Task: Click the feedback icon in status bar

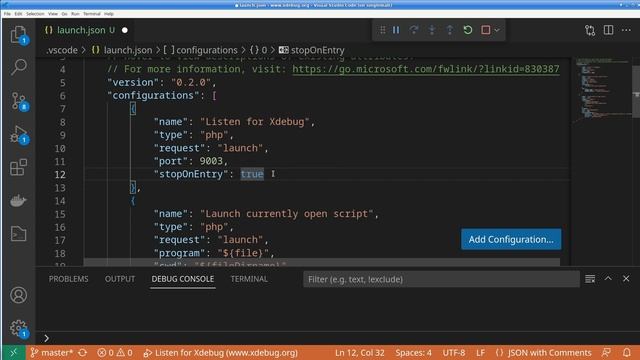Action: tap(607, 353)
